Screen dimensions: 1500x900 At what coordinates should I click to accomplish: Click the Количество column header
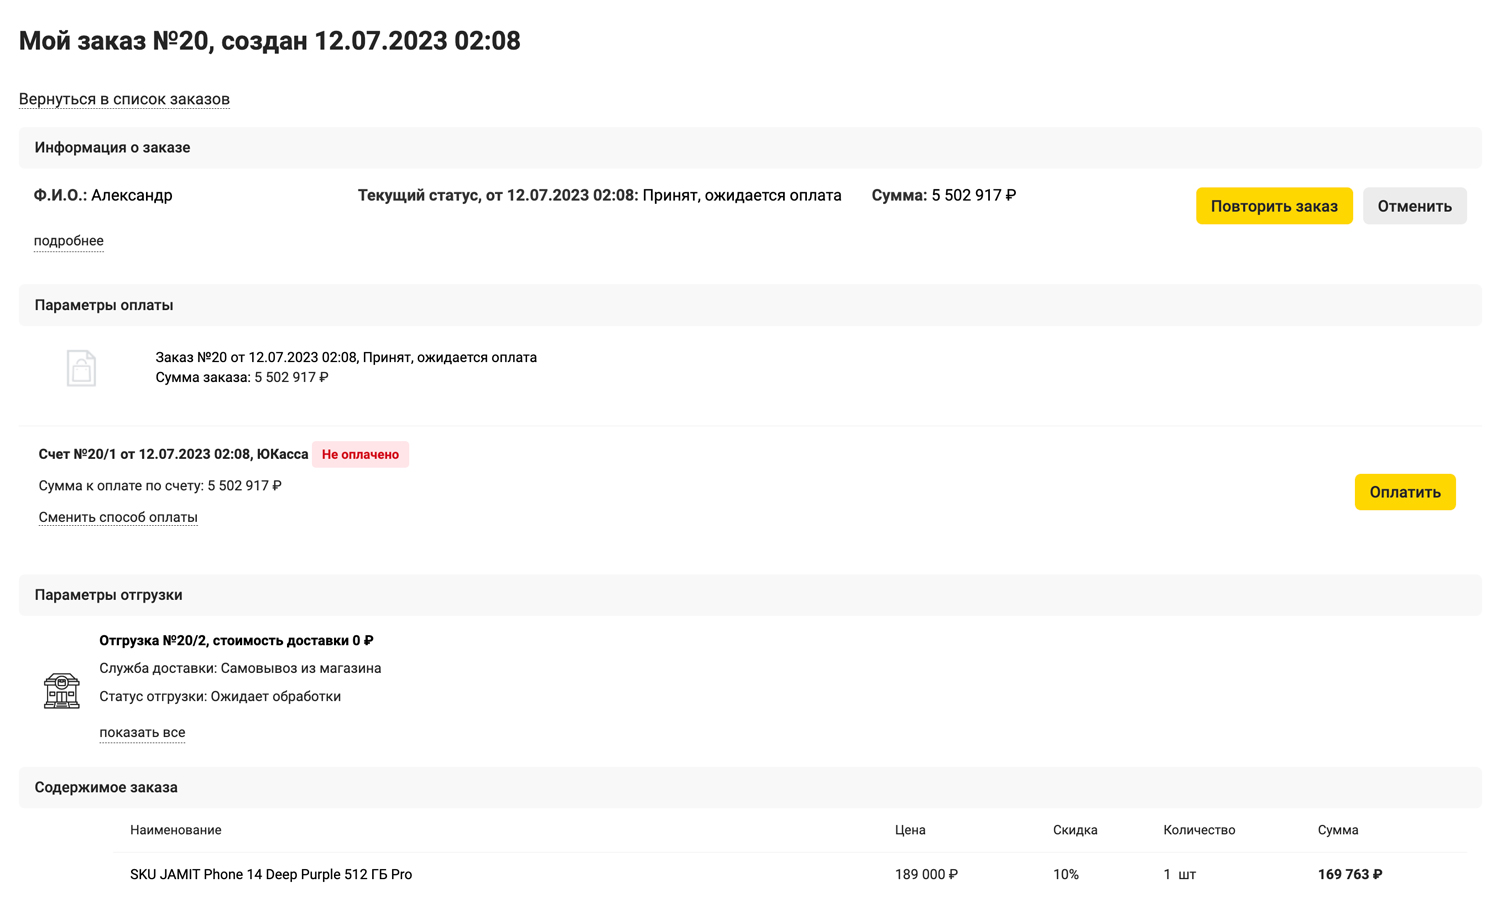tap(1199, 830)
